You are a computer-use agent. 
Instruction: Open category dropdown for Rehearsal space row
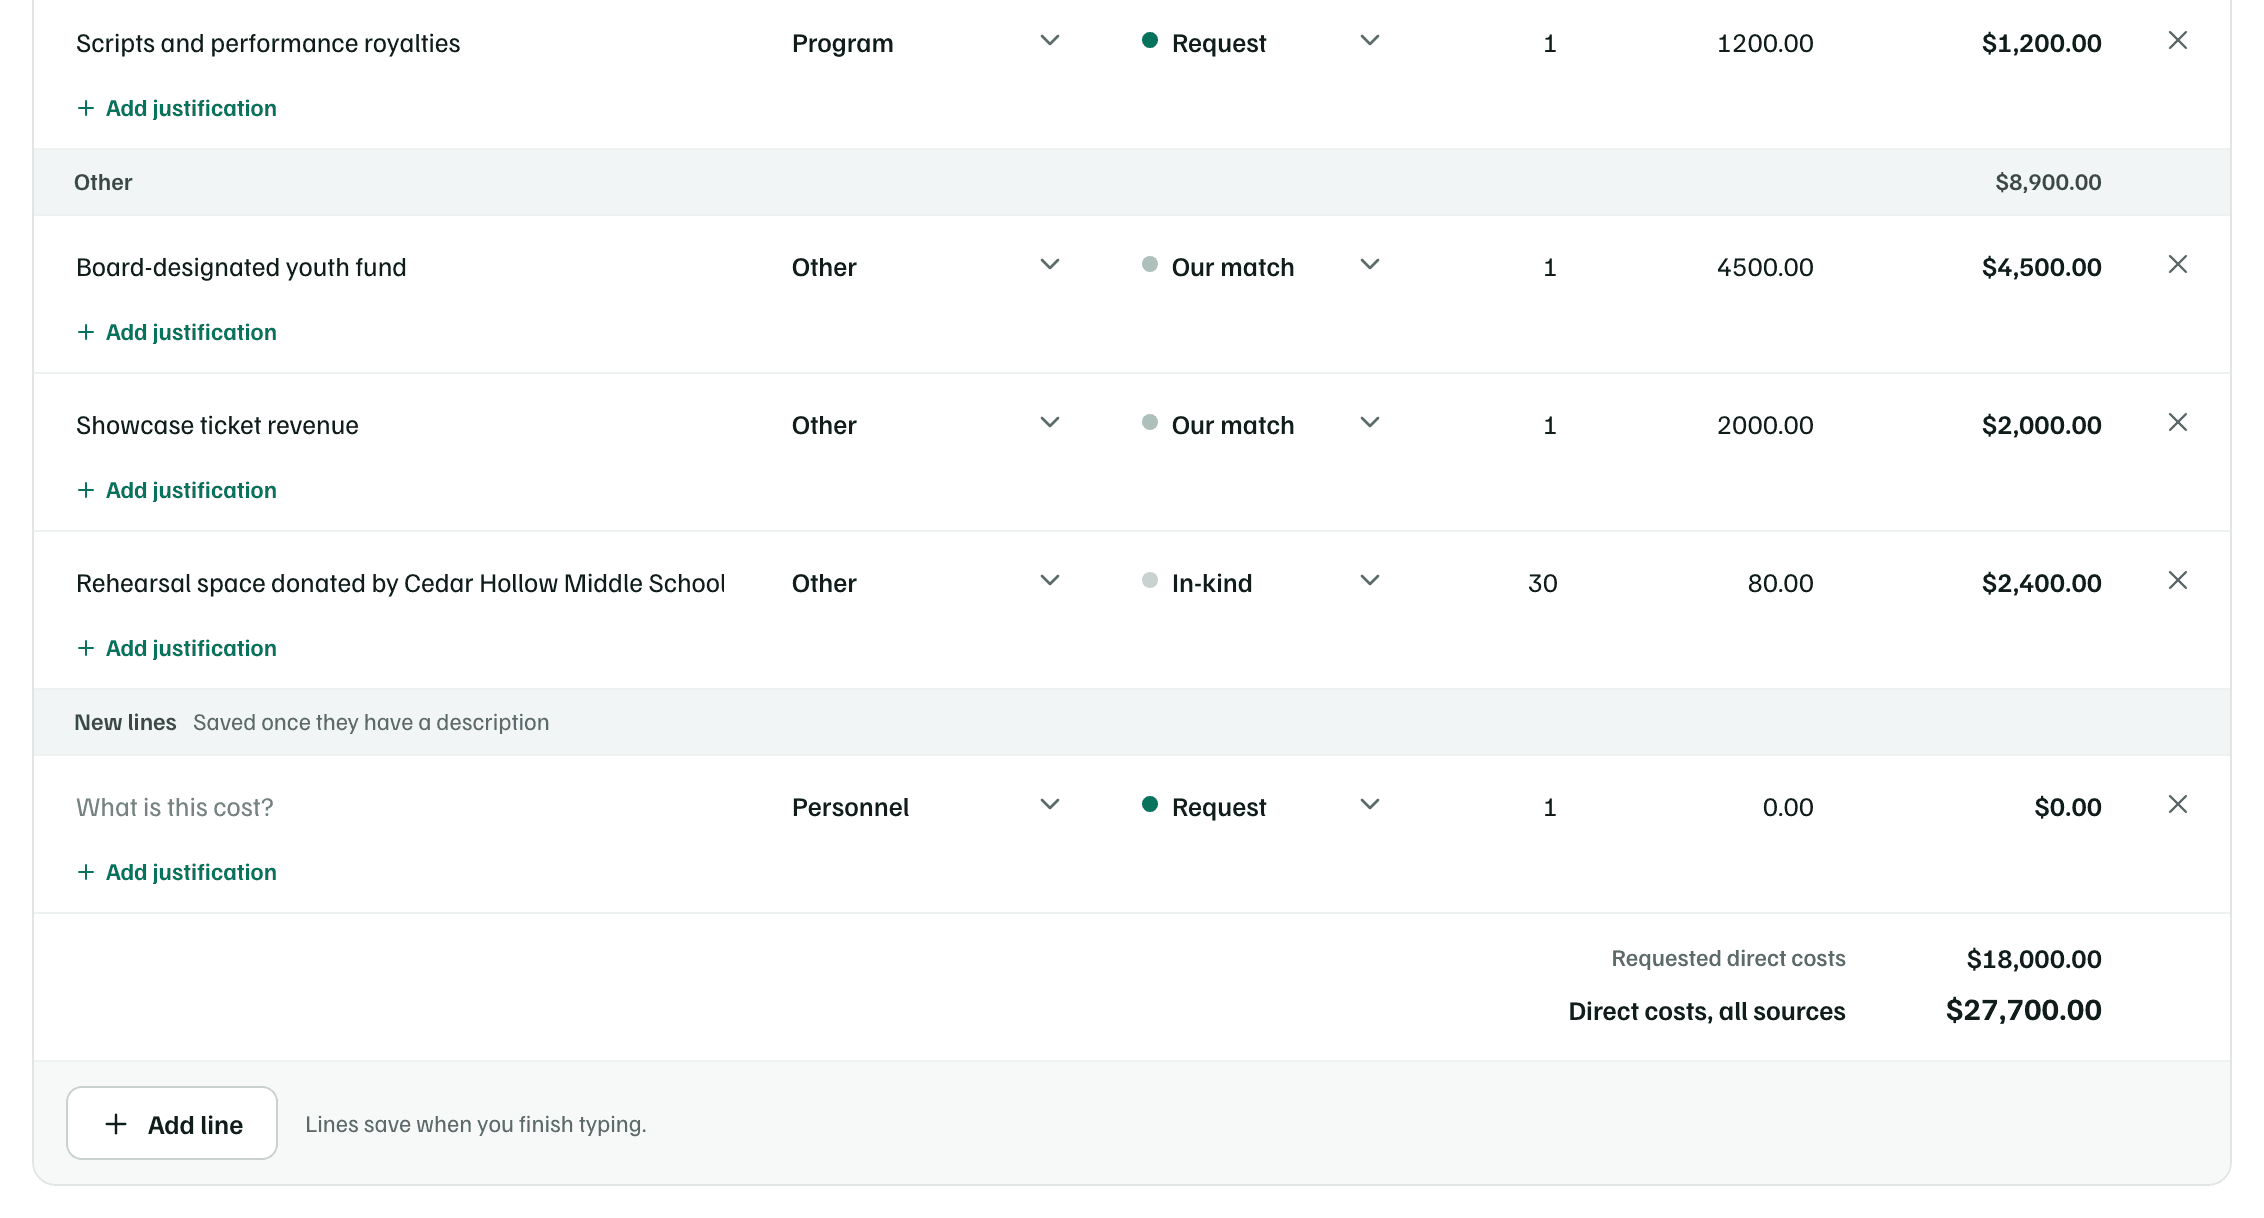(926, 583)
